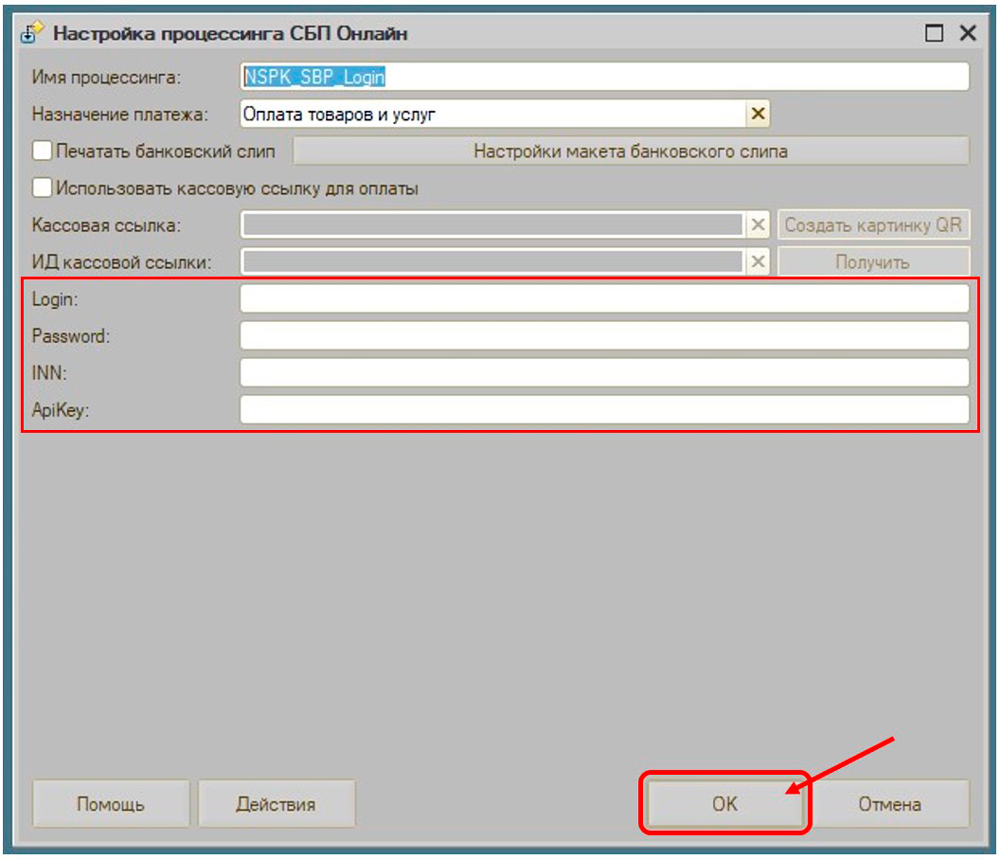
Task: Click Создать картинку QR button
Action: (x=873, y=225)
